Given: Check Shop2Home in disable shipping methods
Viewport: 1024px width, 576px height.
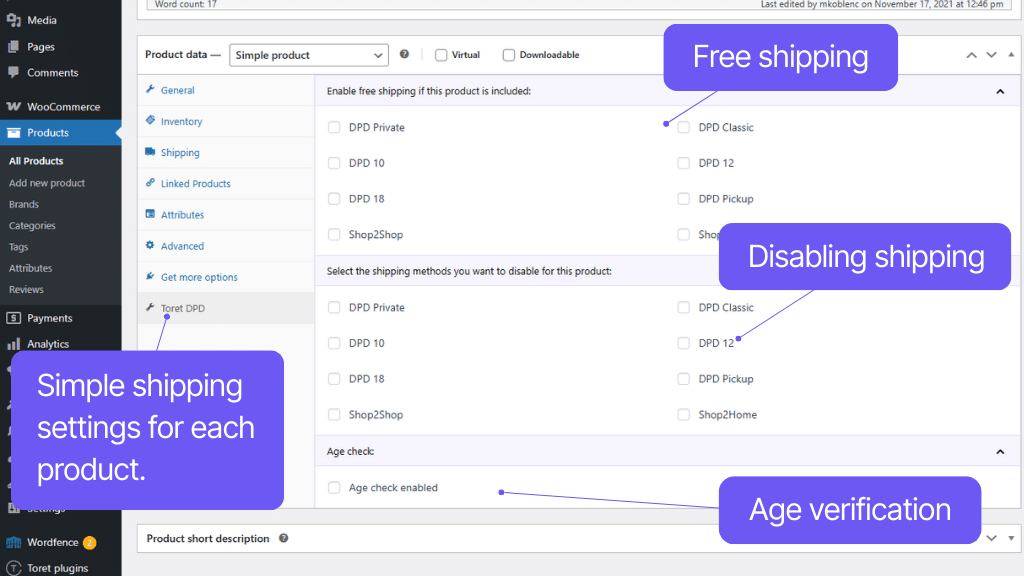Looking at the screenshot, I should [x=684, y=414].
